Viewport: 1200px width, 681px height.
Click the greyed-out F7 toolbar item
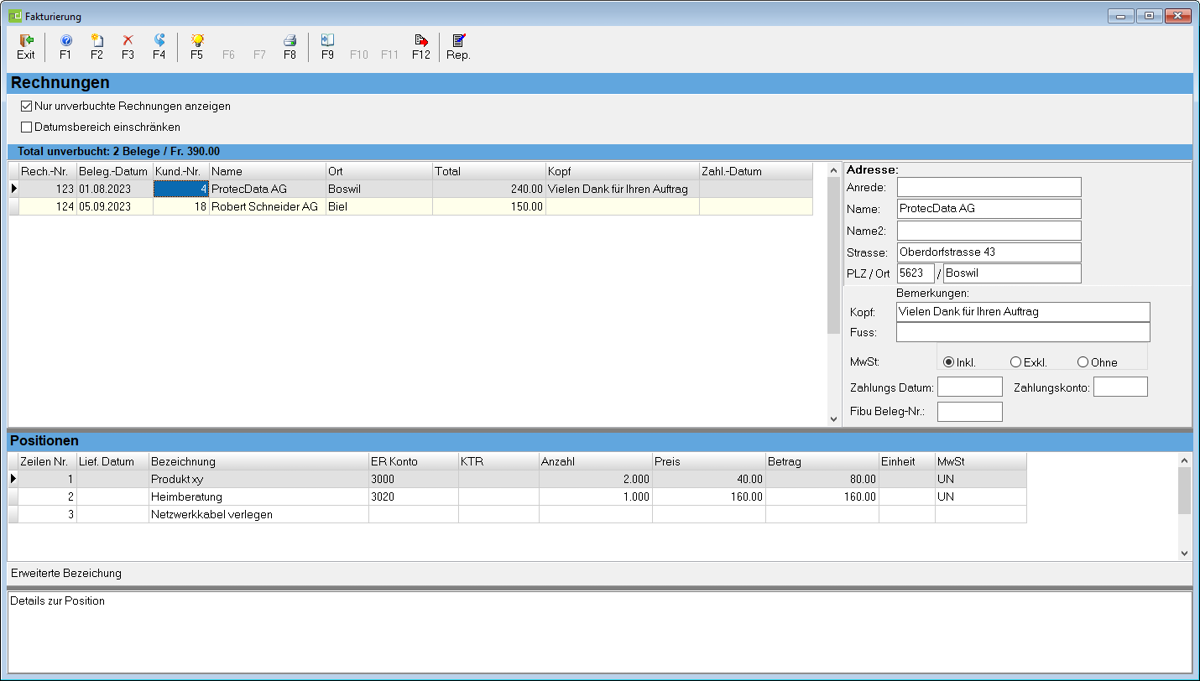click(260, 55)
